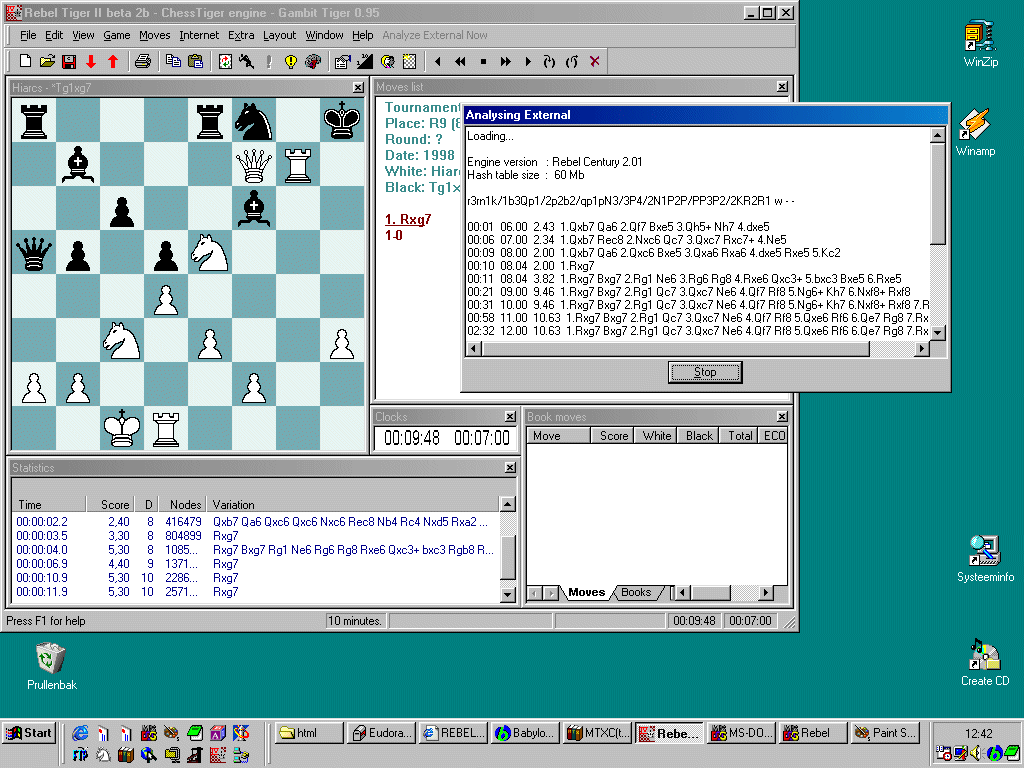Click the open folder toolbar icon
Viewport: 1024px width, 768px height.
pyautogui.click(x=47, y=61)
